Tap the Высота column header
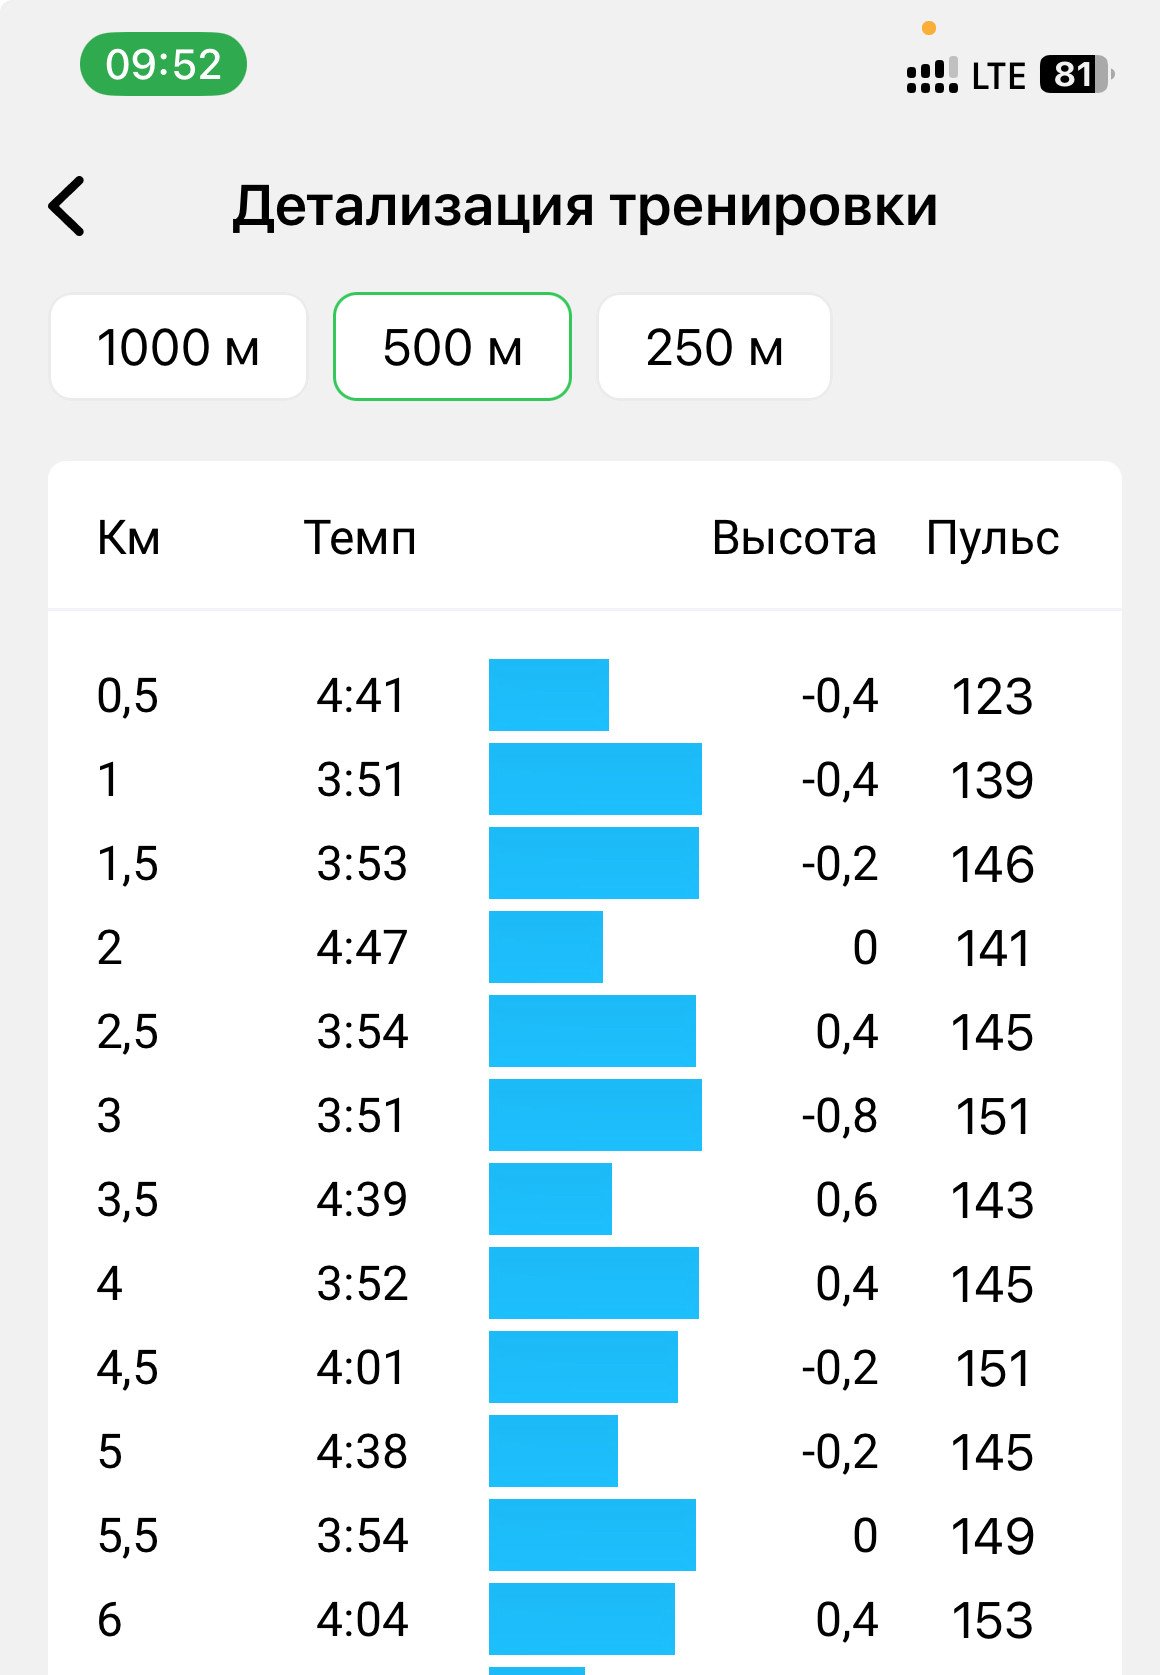 [x=794, y=538]
